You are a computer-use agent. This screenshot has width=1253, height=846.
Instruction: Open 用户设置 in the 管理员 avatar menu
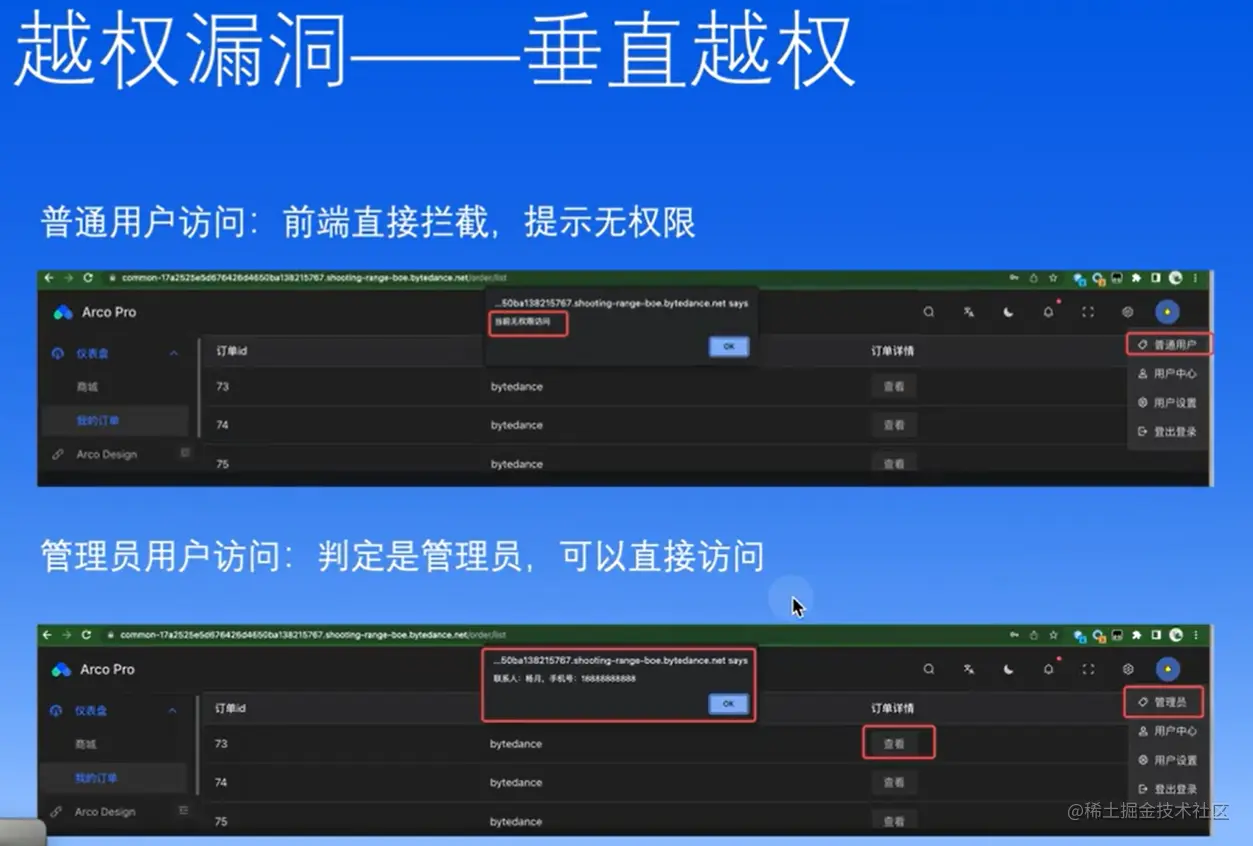[1167, 760]
